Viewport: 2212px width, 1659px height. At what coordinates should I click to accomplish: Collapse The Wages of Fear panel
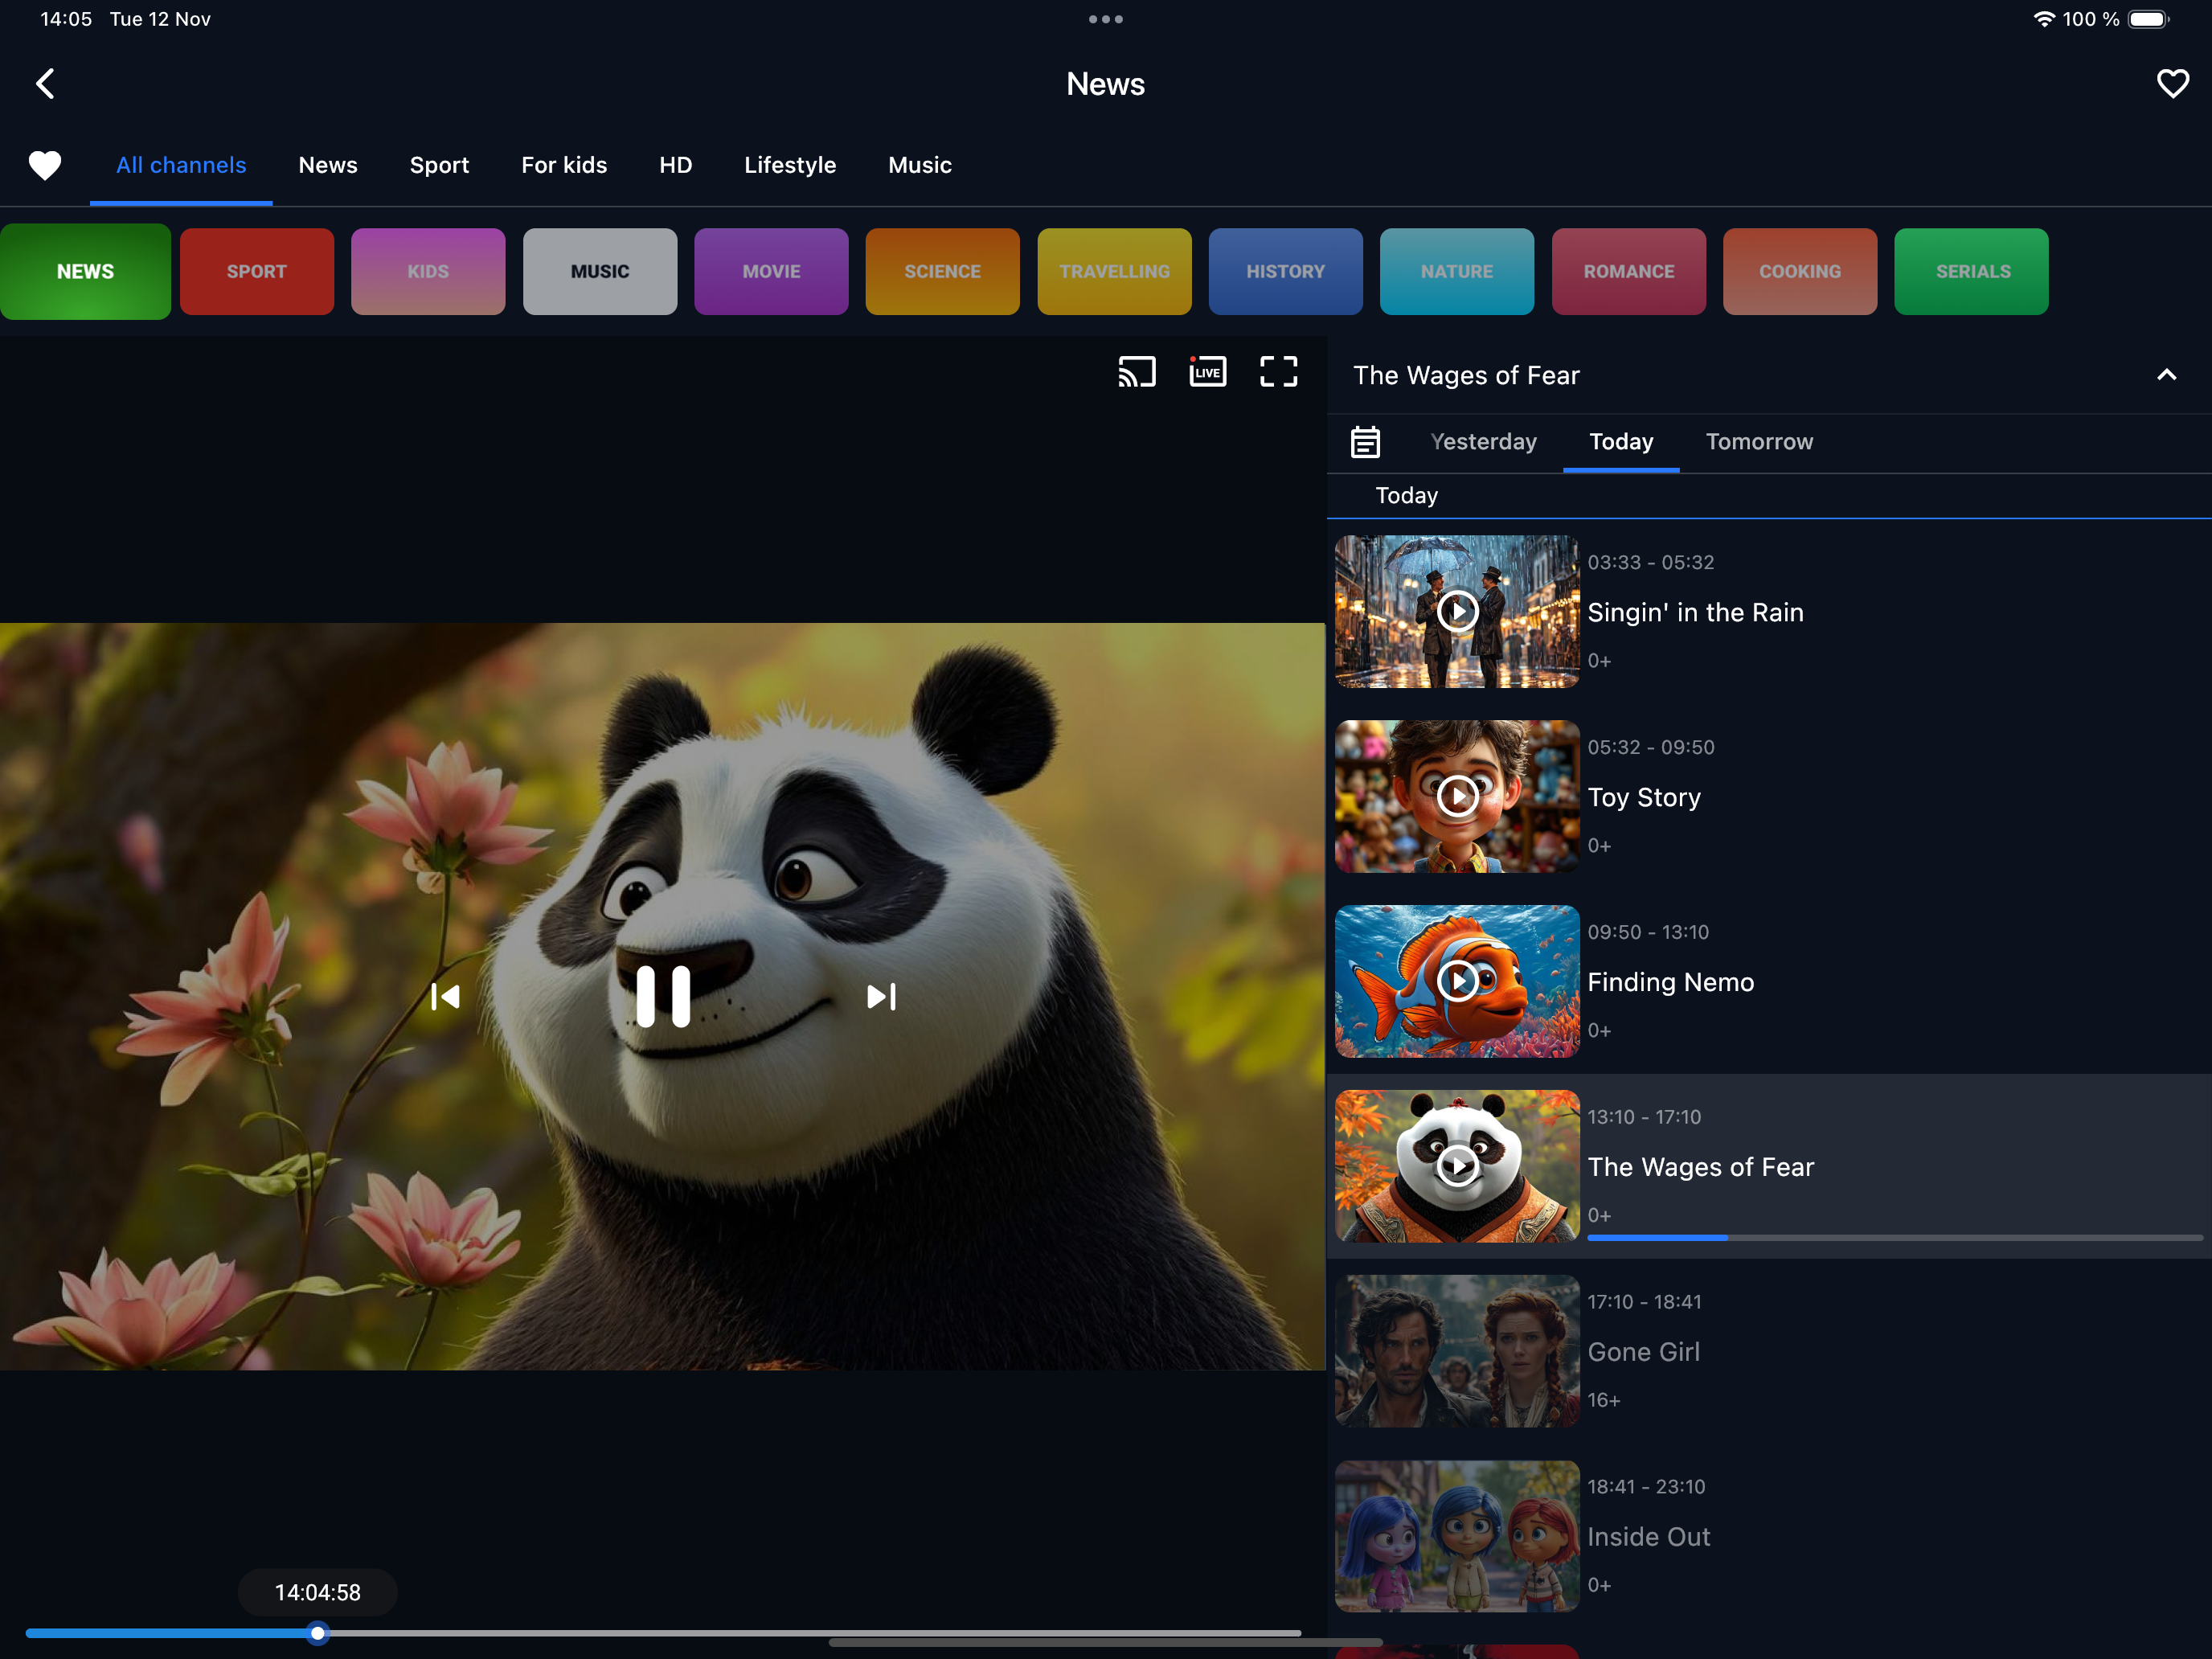[x=2166, y=375]
